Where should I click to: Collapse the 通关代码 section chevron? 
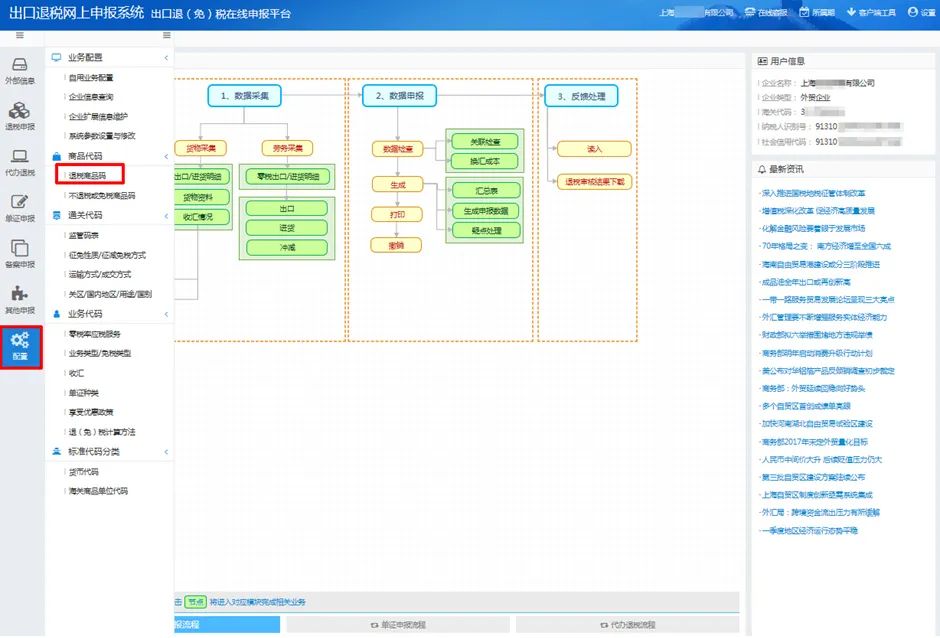click(x=166, y=215)
